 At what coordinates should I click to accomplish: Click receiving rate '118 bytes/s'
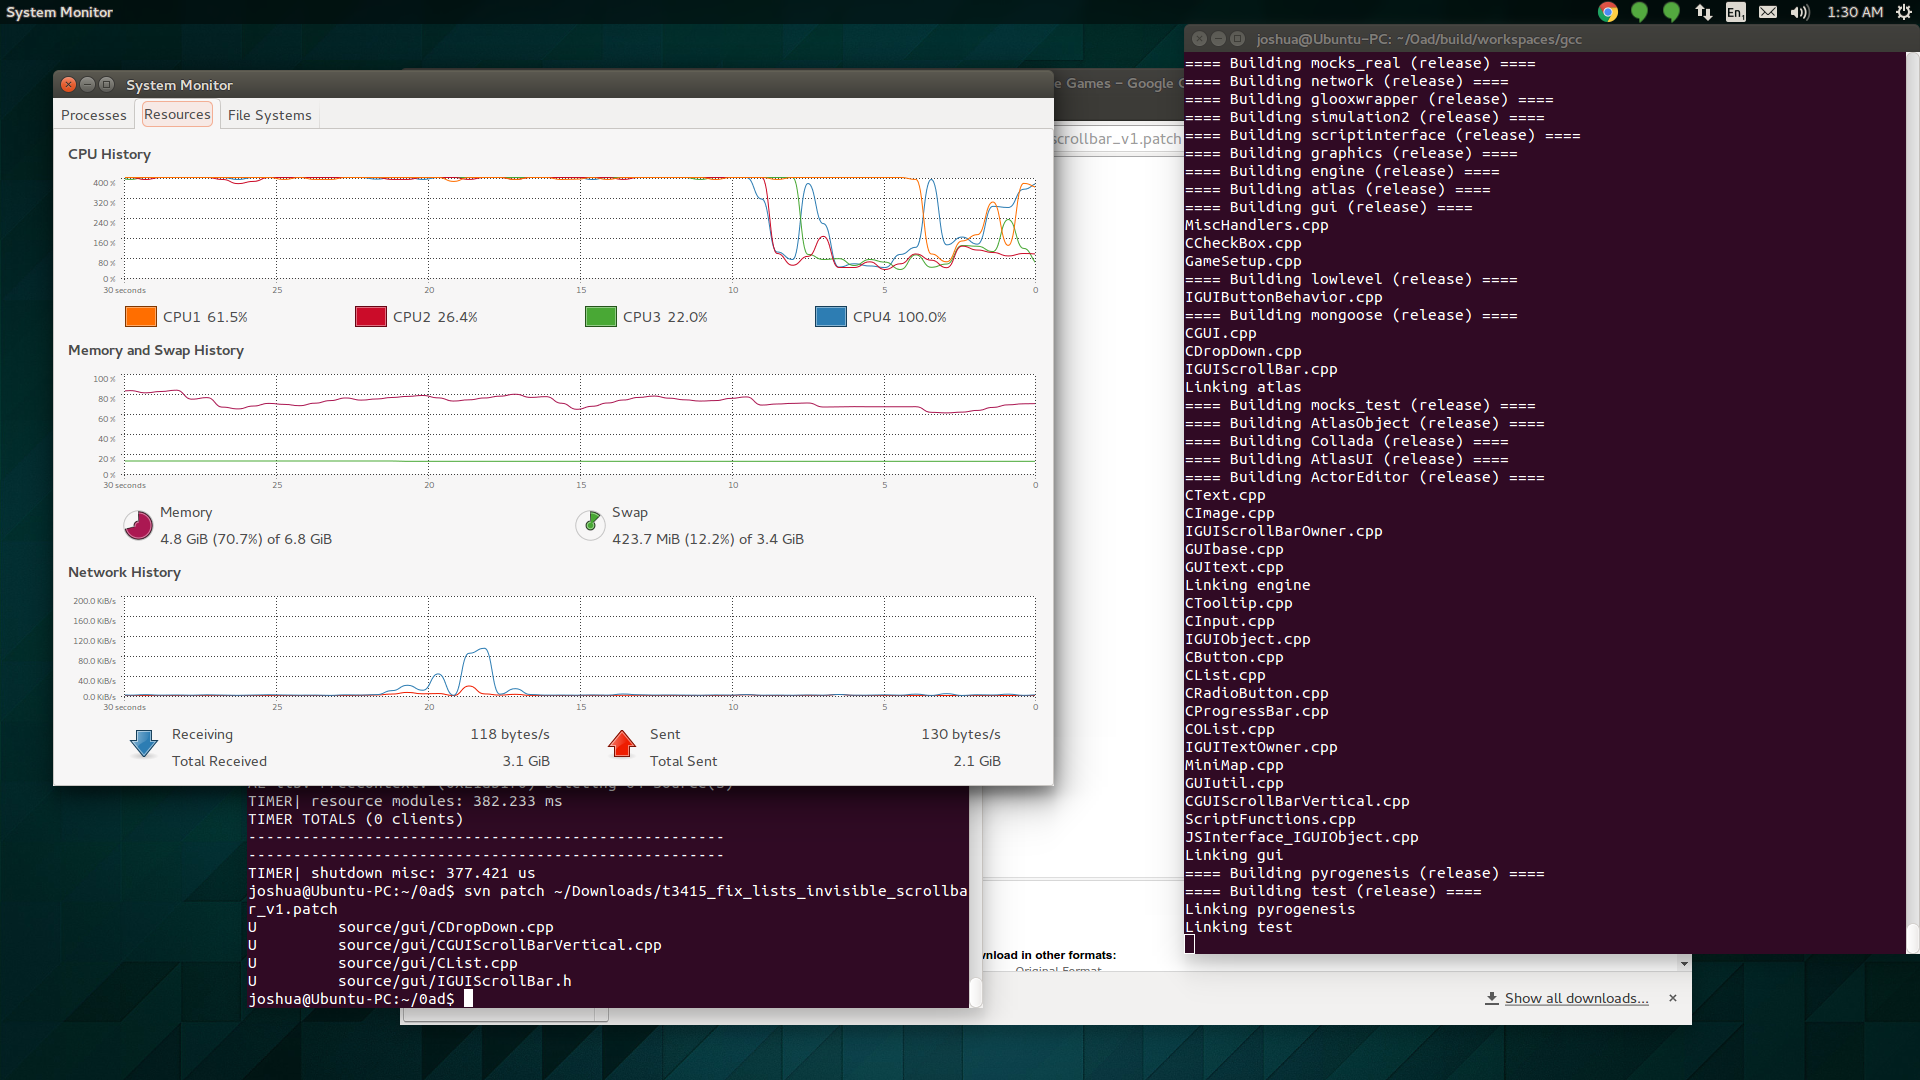point(510,734)
